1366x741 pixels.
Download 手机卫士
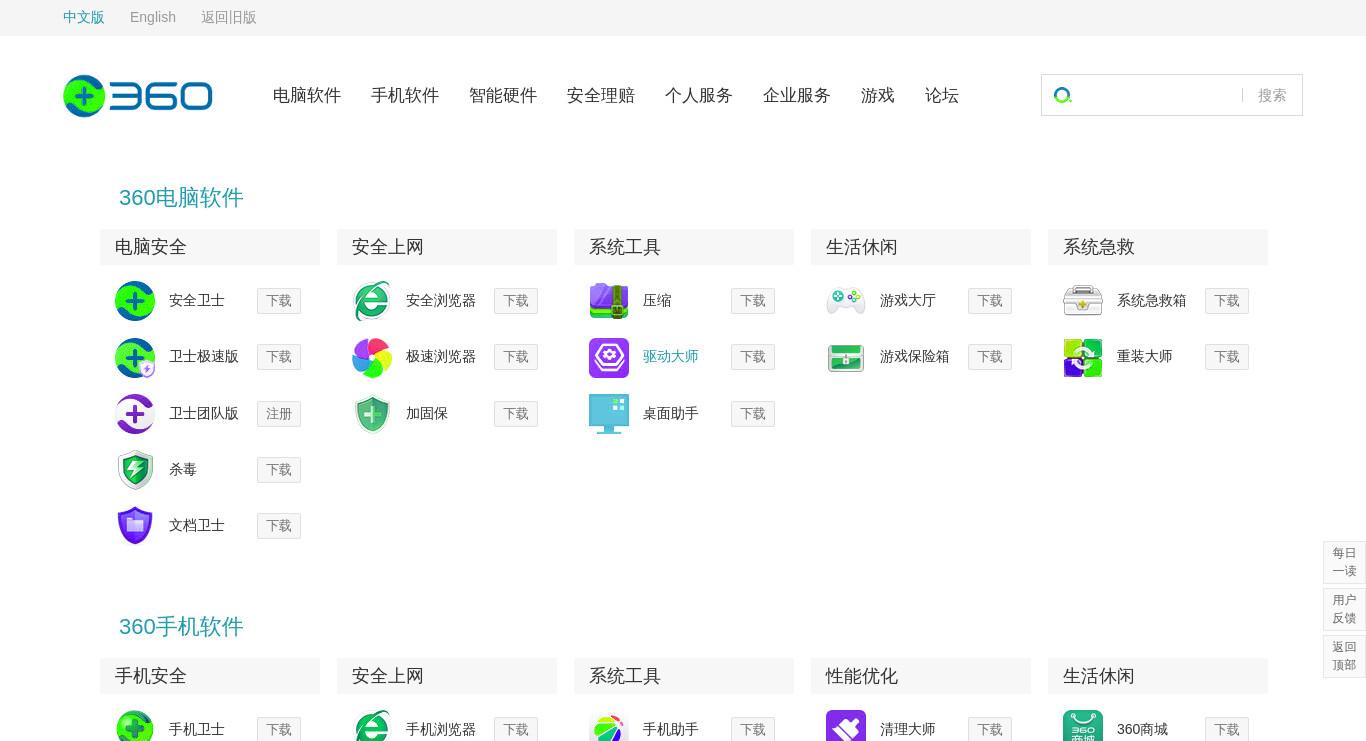coord(279,730)
